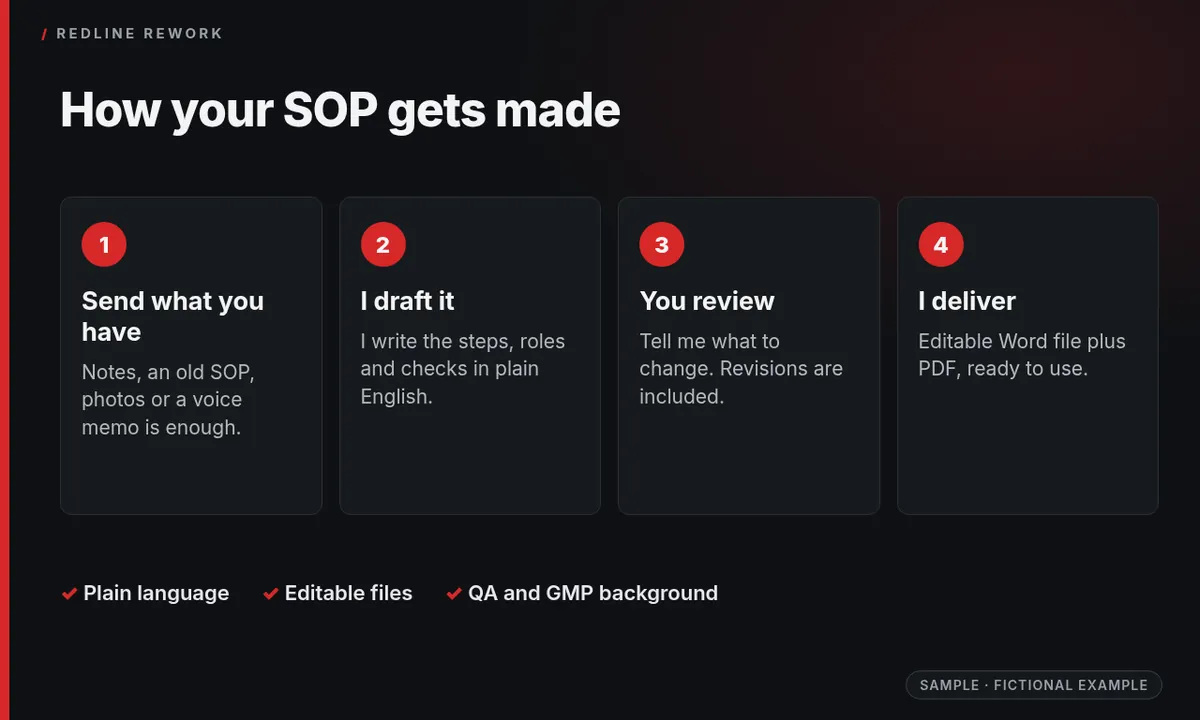Click the checkmark beside Editable files
The width and height of the screenshot is (1200, 720).
click(x=271, y=594)
